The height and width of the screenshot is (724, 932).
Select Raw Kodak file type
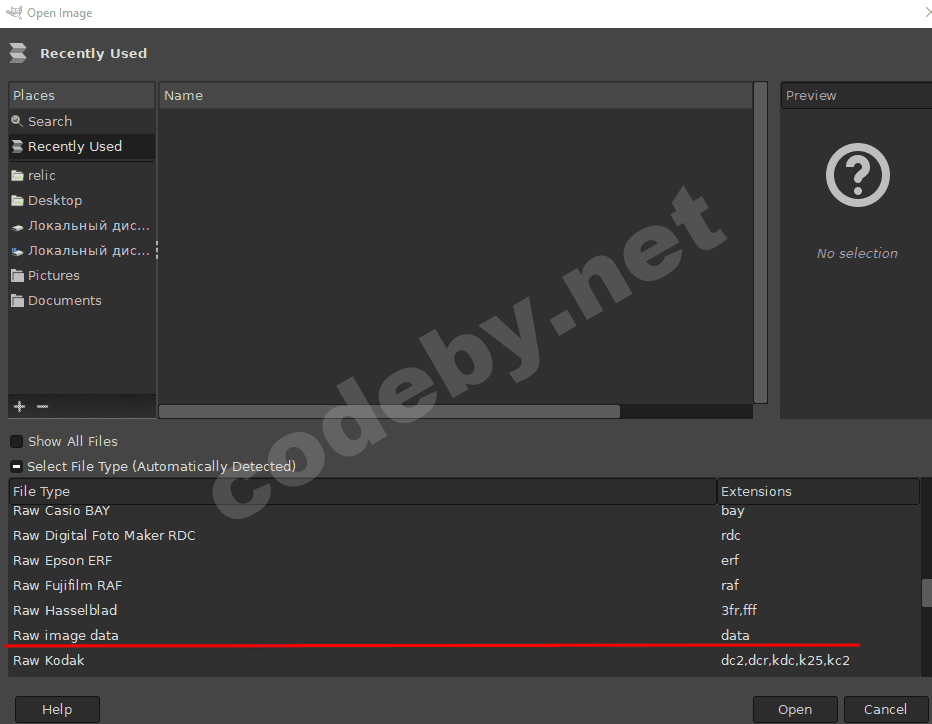tap(464, 660)
